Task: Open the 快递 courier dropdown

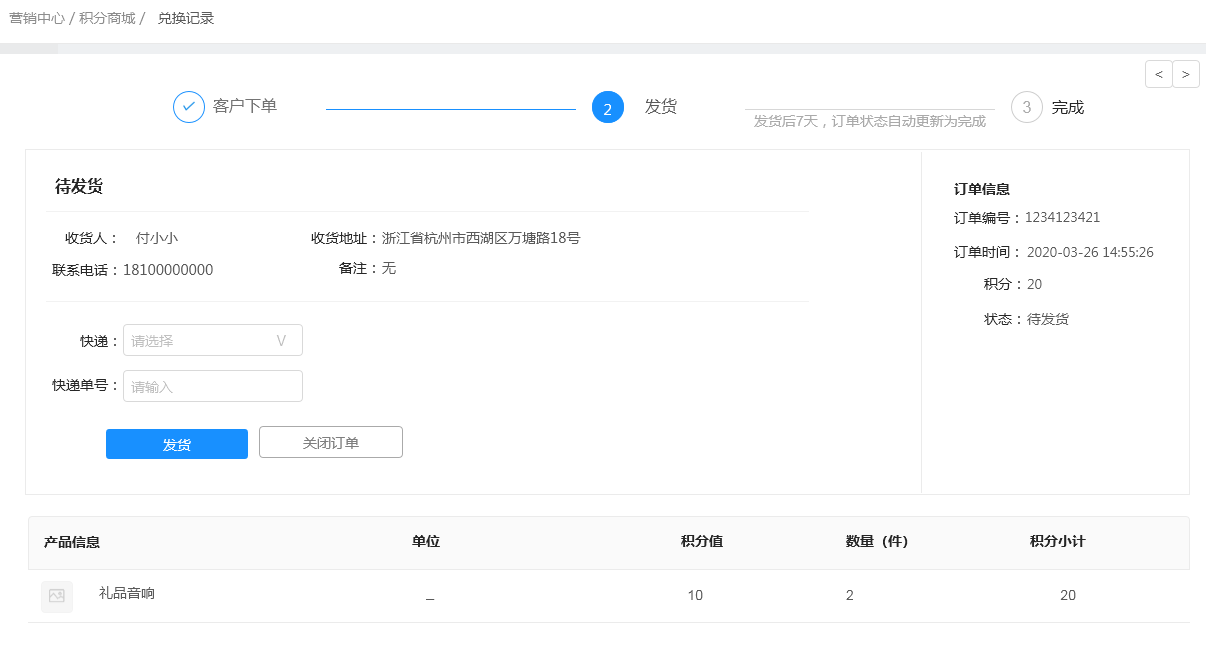Action: [213, 340]
